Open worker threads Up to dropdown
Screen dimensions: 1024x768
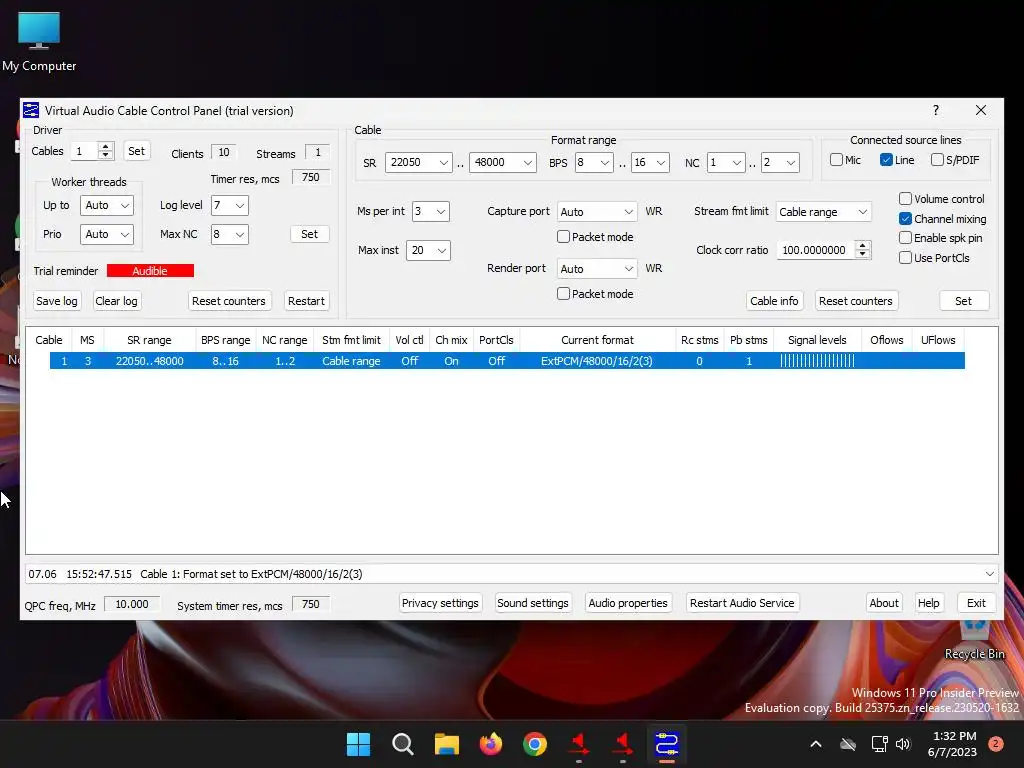[106, 205]
